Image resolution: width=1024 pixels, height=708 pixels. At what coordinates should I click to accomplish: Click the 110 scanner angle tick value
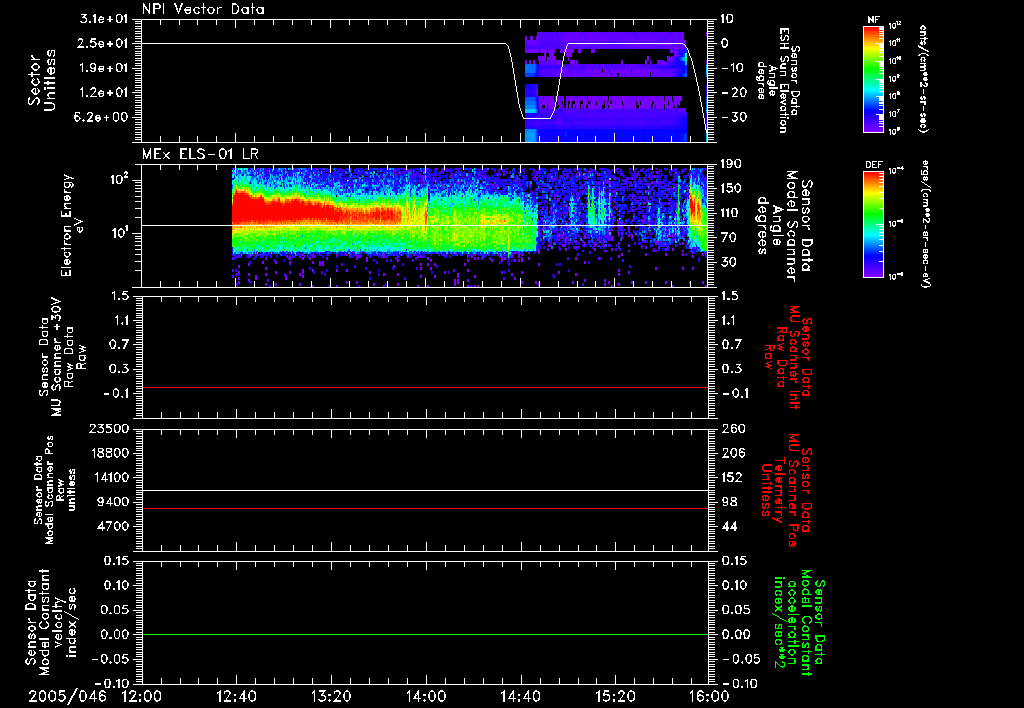[732, 213]
